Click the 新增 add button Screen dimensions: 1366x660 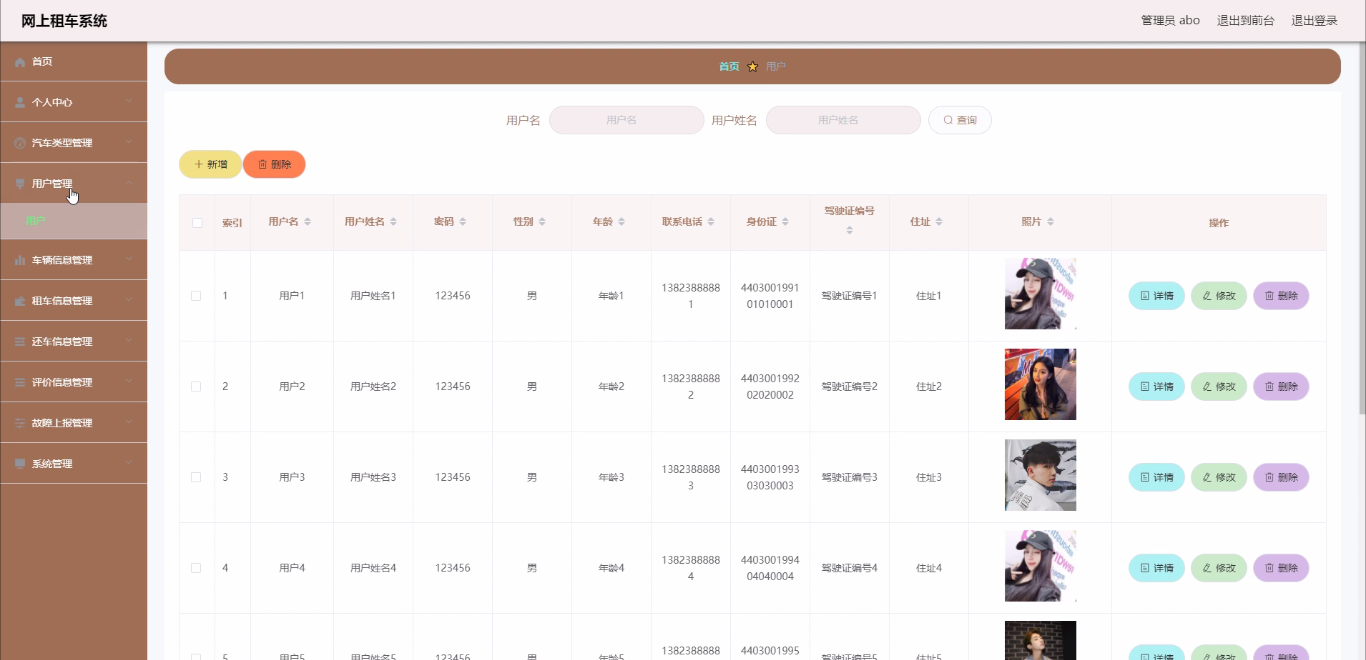[x=210, y=164]
